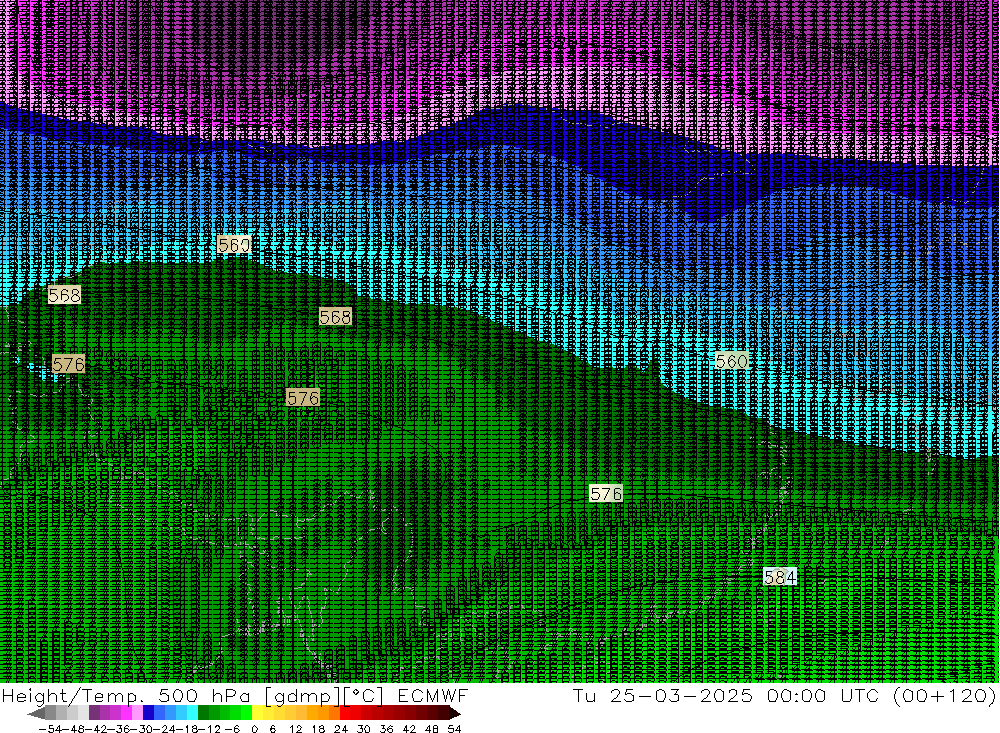The width and height of the screenshot is (1000, 733).
Task: Click the dark maroon right arrow cap of colorbar
Action: 455,712
